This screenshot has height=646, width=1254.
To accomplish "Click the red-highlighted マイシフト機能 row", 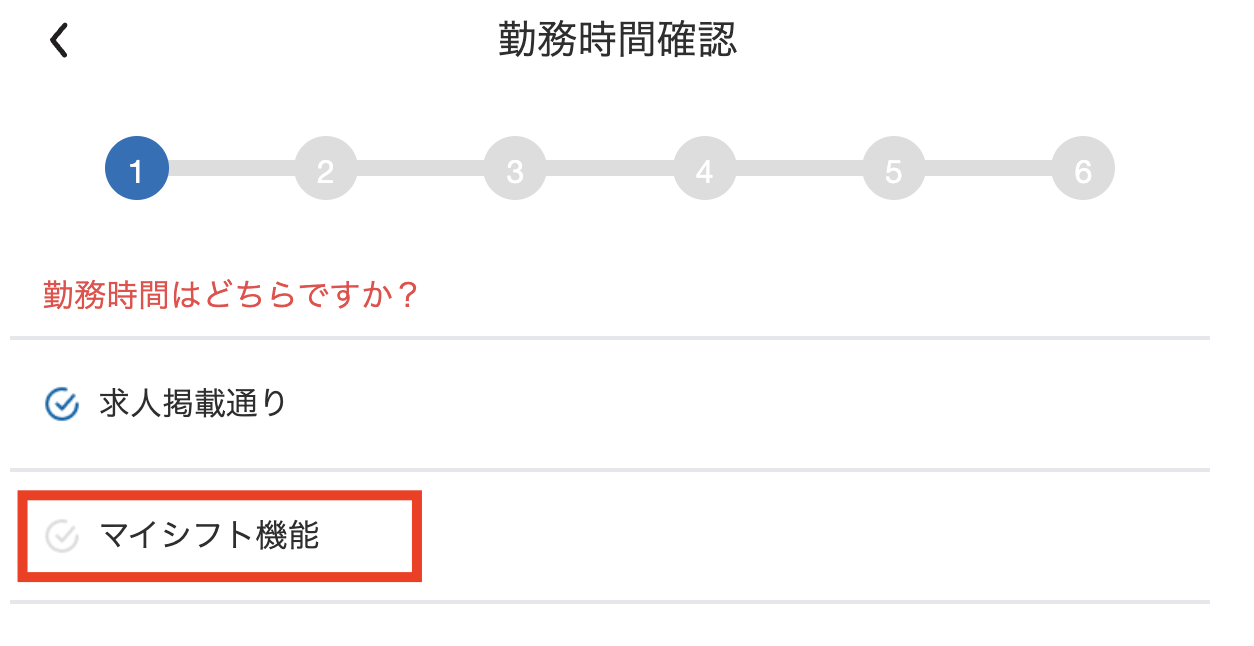I will click(x=220, y=536).
